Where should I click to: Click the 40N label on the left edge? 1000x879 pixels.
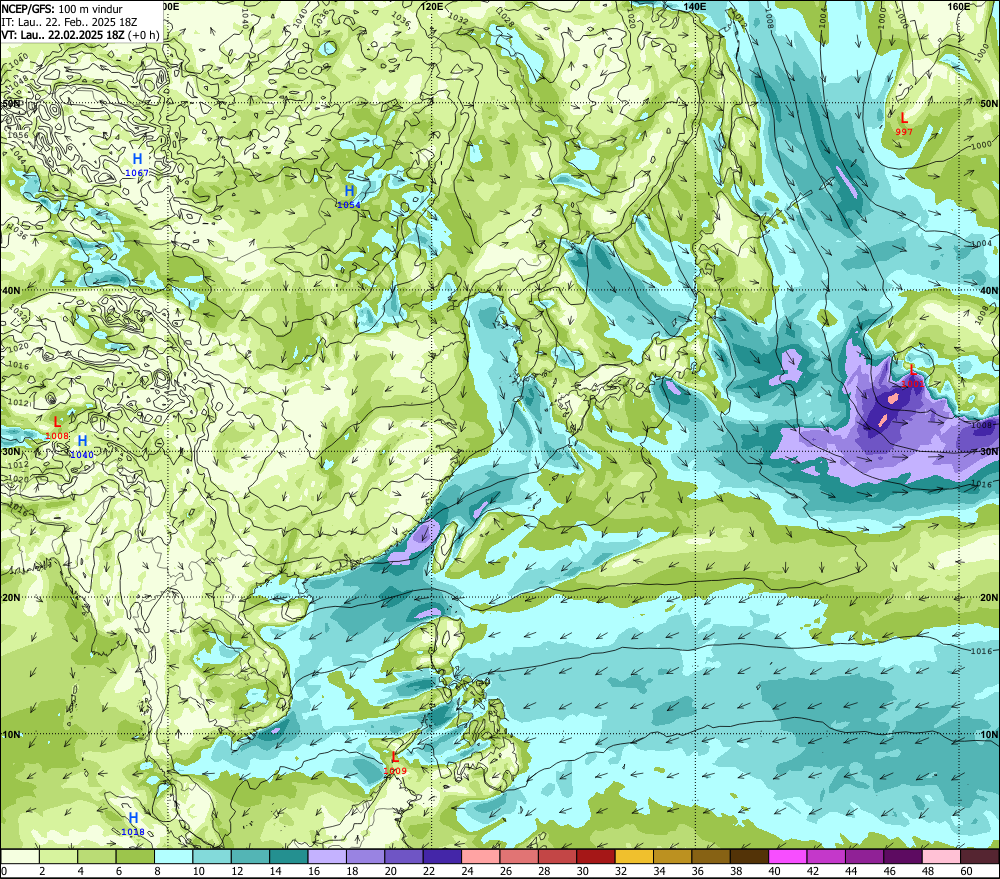point(11,290)
